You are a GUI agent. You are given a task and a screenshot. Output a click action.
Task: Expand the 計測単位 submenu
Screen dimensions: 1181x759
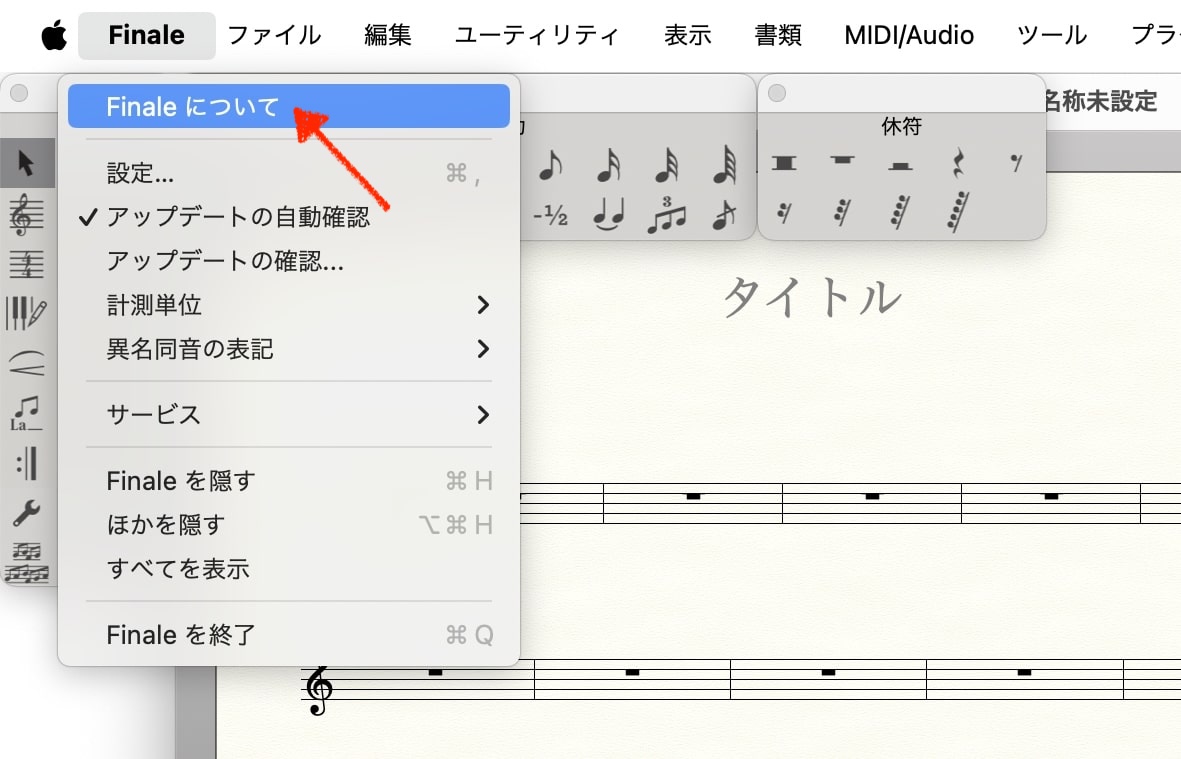[x=288, y=305]
